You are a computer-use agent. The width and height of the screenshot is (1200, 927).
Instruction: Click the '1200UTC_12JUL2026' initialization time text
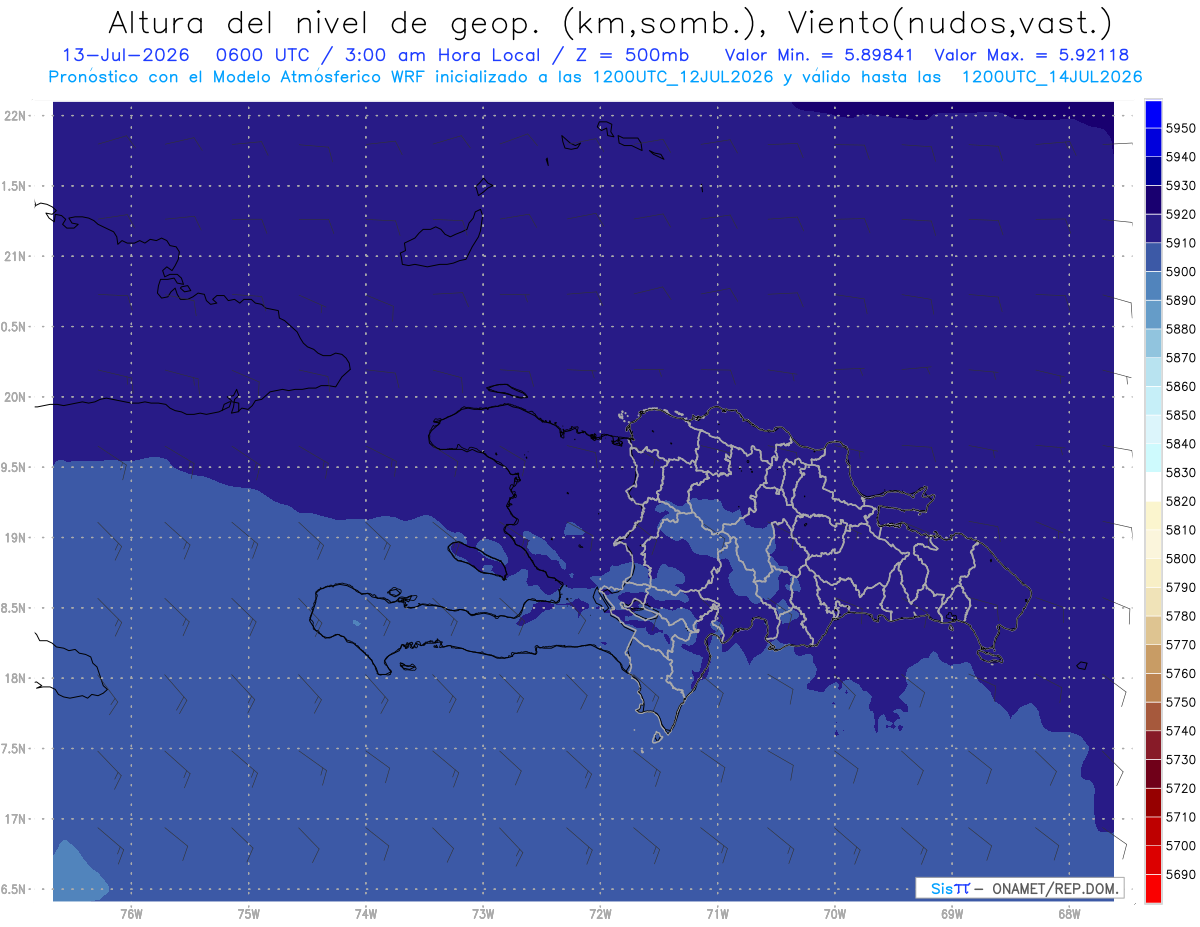point(683,77)
